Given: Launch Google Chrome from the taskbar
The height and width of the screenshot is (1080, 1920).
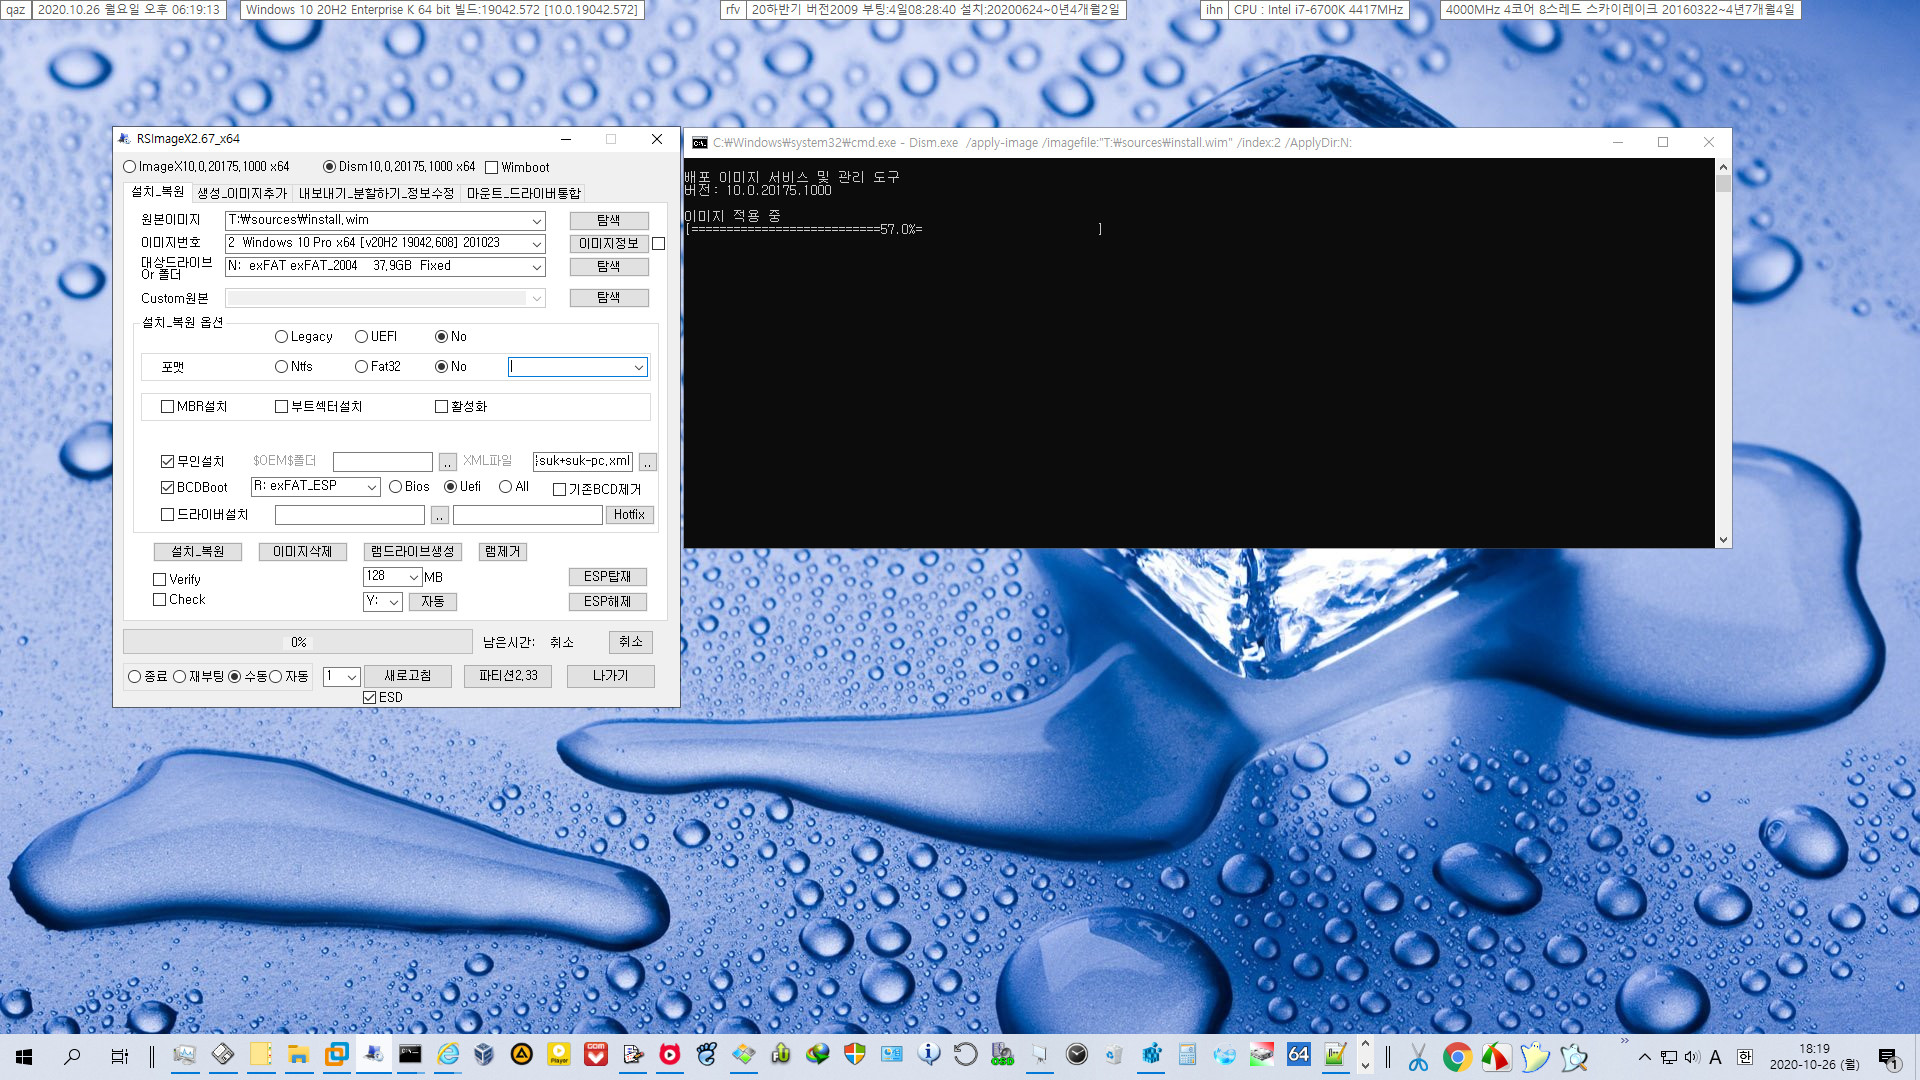Looking at the screenshot, I should tap(1457, 1057).
